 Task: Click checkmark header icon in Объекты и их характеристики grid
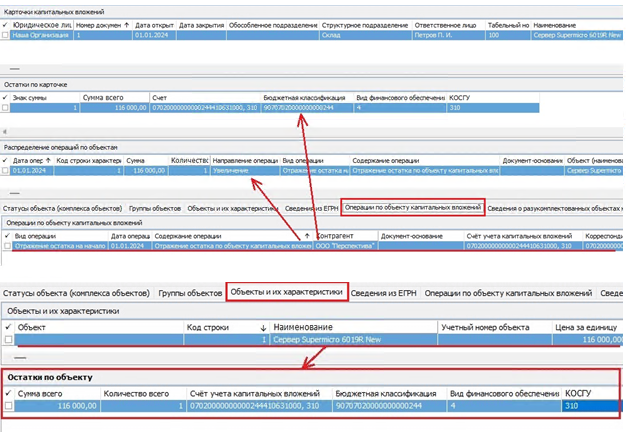click(x=8, y=326)
